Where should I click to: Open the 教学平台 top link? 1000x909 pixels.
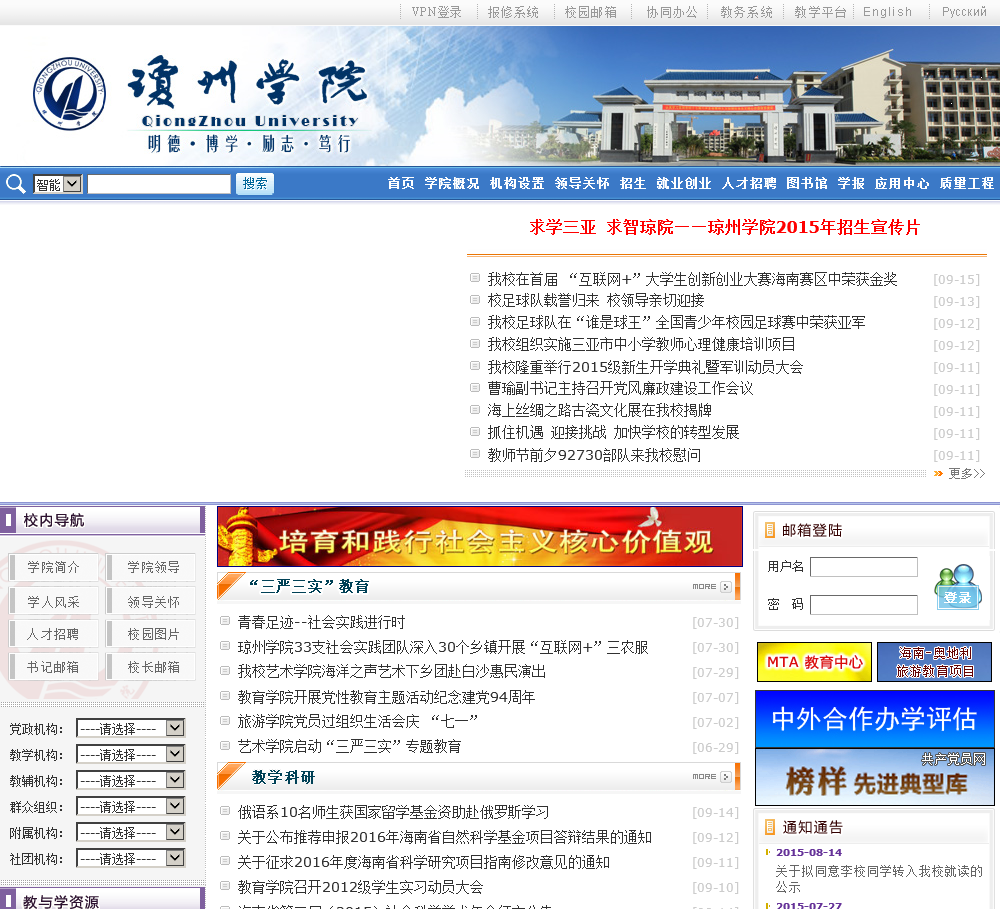pyautogui.click(x=820, y=12)
